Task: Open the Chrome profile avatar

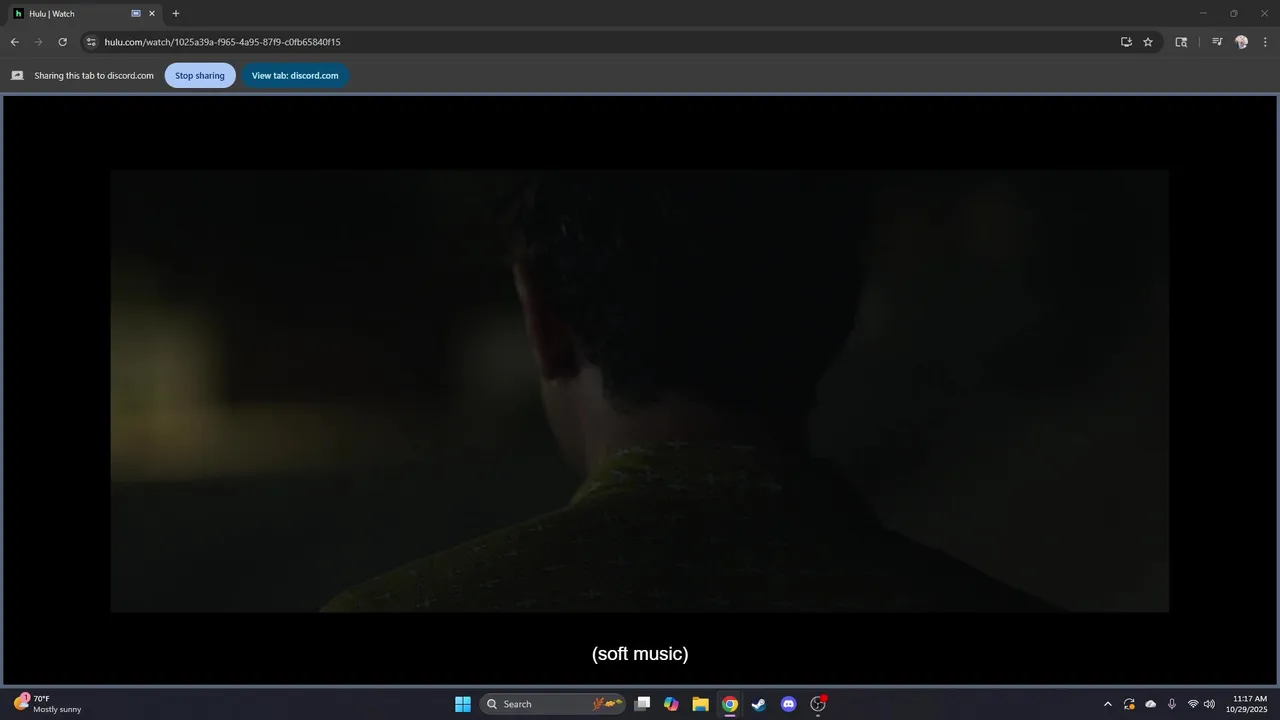Action: (x=1242, y=42)
